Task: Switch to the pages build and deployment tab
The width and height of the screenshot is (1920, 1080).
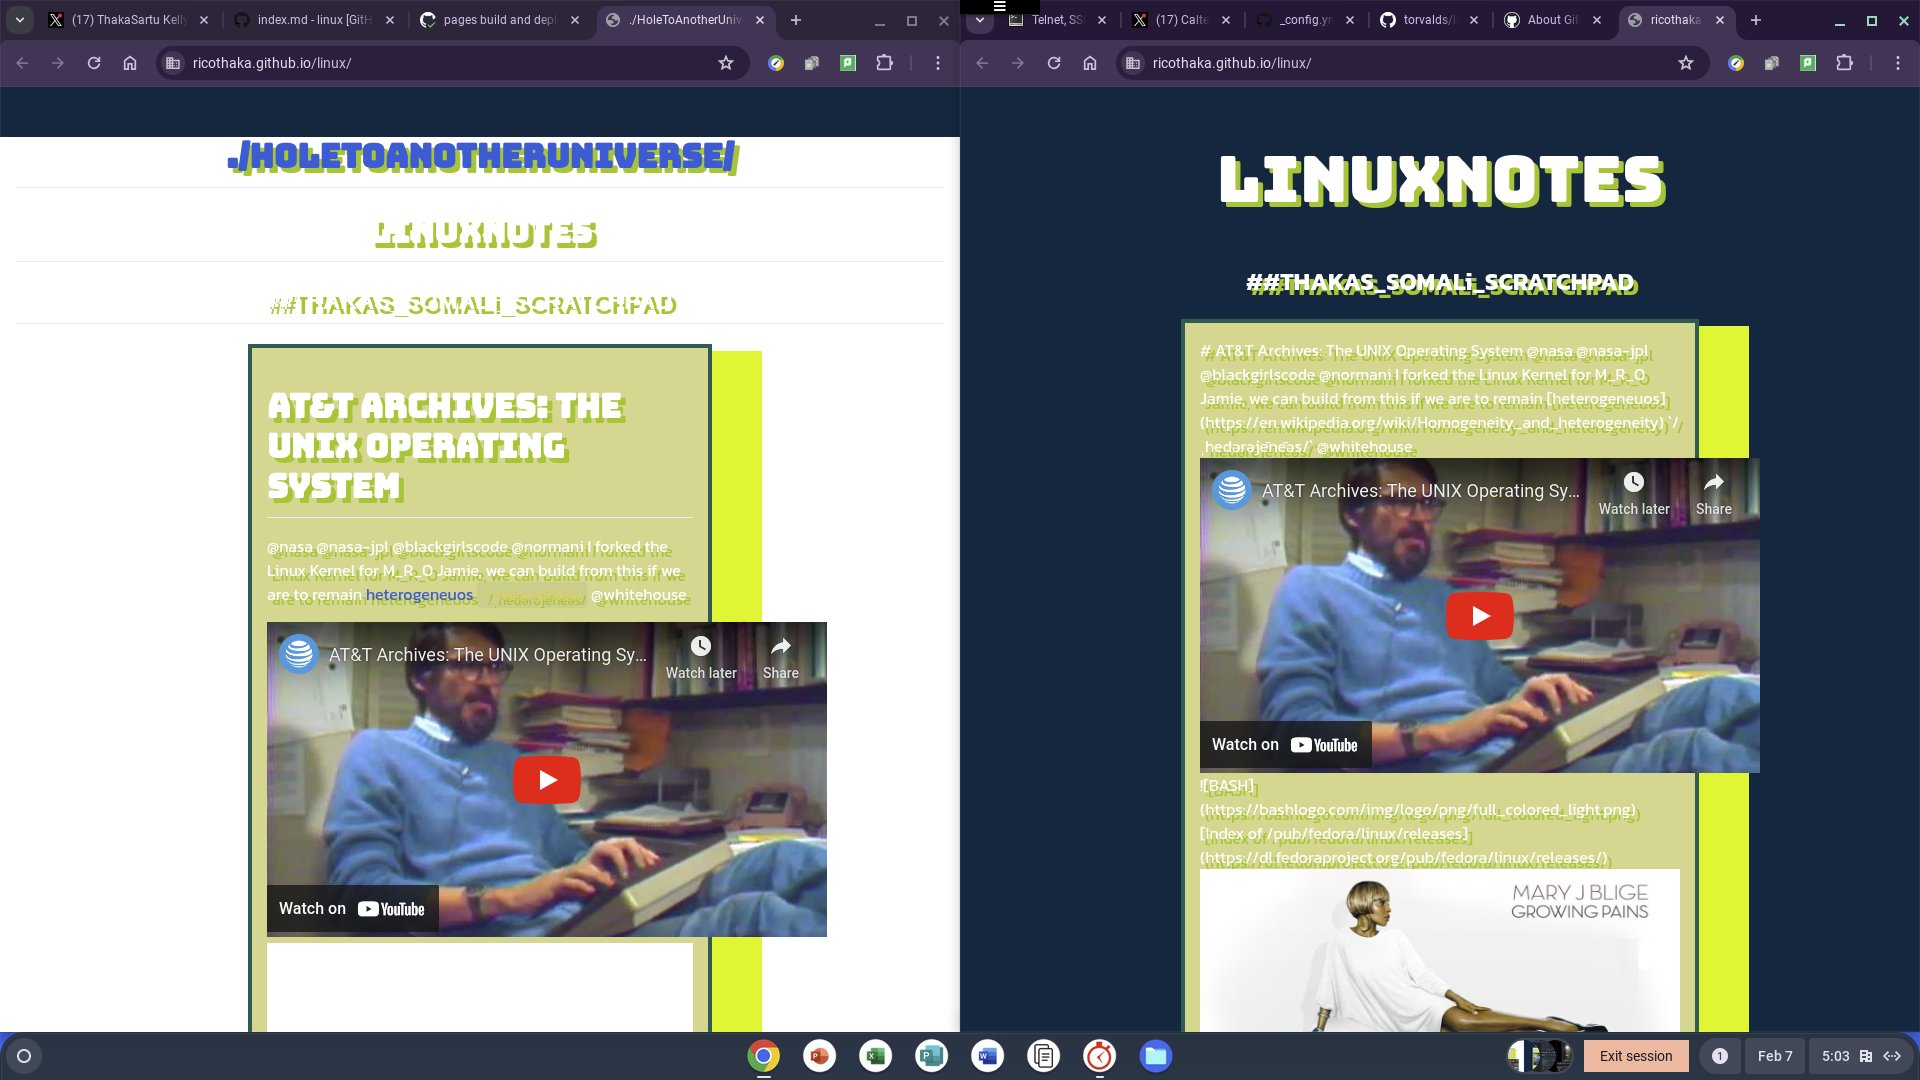Action: pyautogui.click(x=499, y=20)
